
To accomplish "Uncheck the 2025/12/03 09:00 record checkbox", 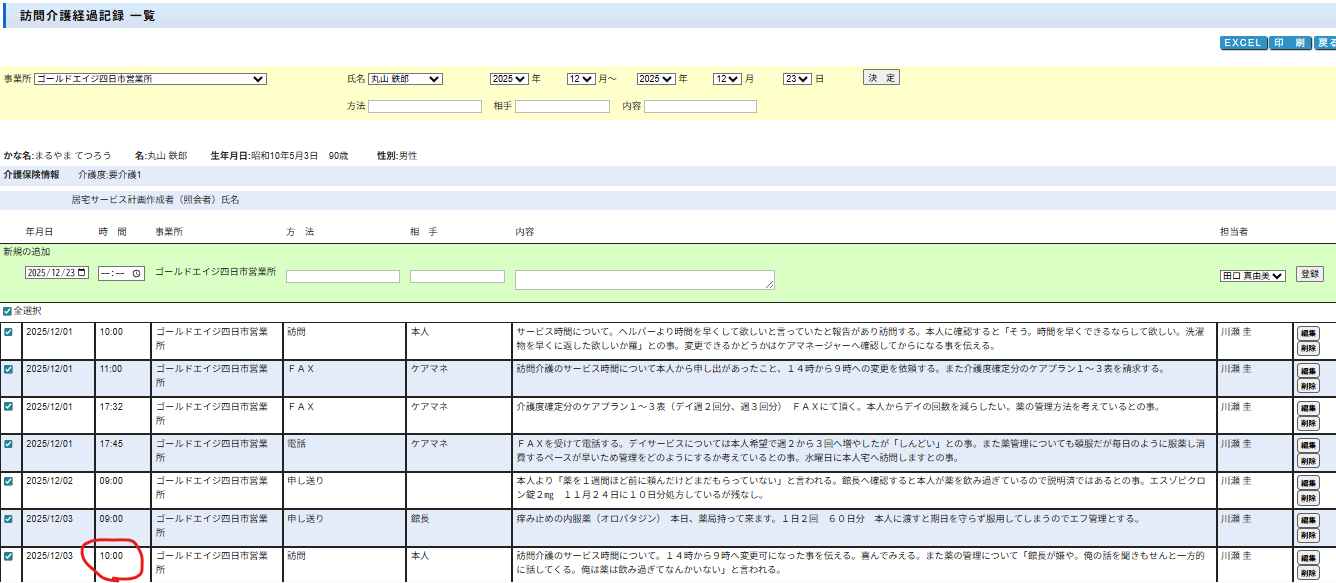I will tap(9, 518).
